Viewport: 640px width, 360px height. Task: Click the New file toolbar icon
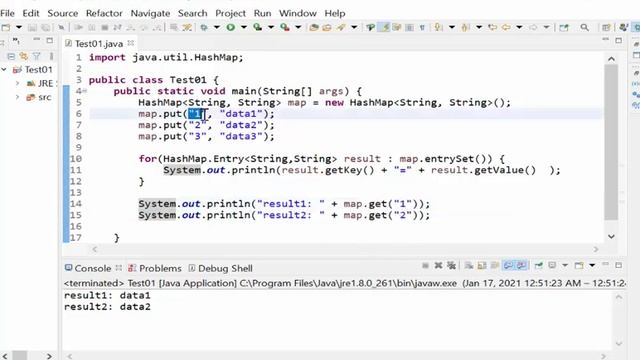tap(6, 27)
